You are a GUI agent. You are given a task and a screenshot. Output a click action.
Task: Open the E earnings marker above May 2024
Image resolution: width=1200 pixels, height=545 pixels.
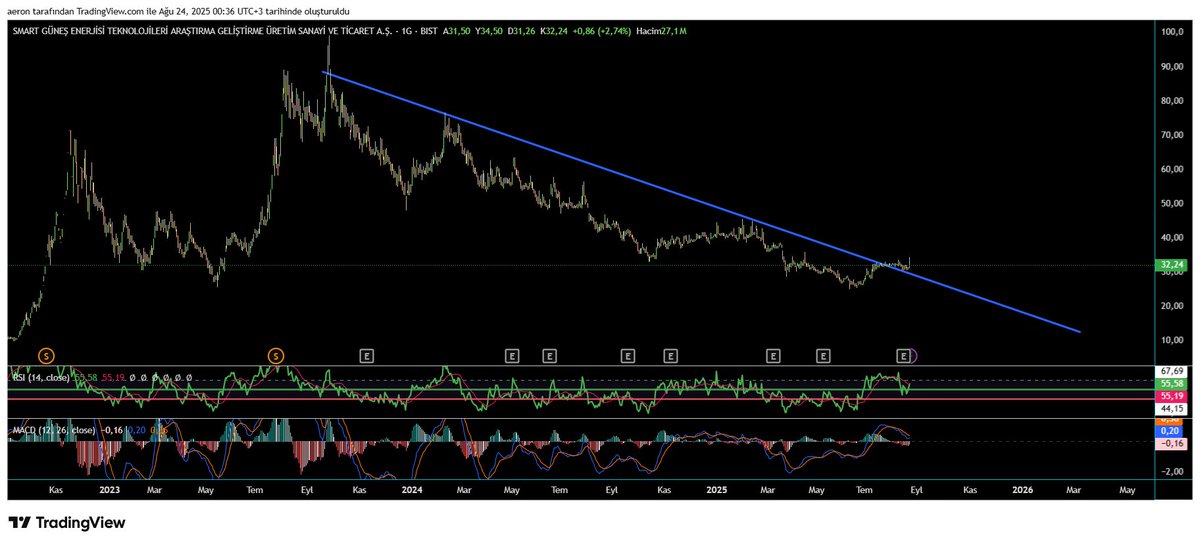(512, 355)
